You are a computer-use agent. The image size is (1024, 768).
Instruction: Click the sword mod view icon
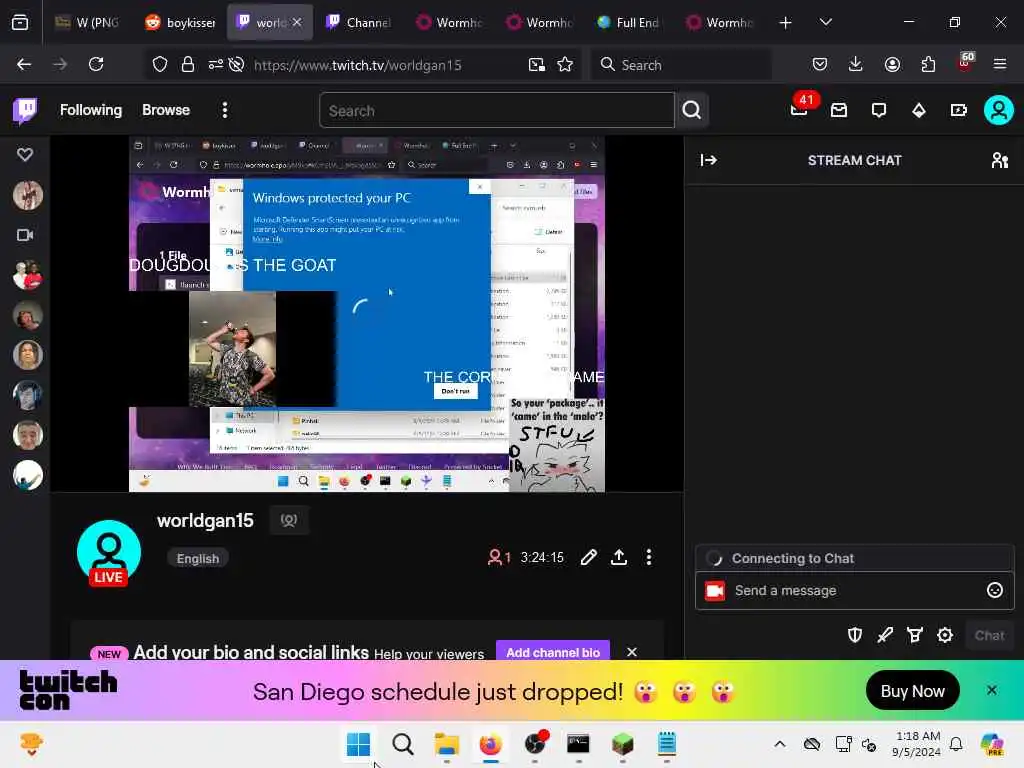[885, 635]
